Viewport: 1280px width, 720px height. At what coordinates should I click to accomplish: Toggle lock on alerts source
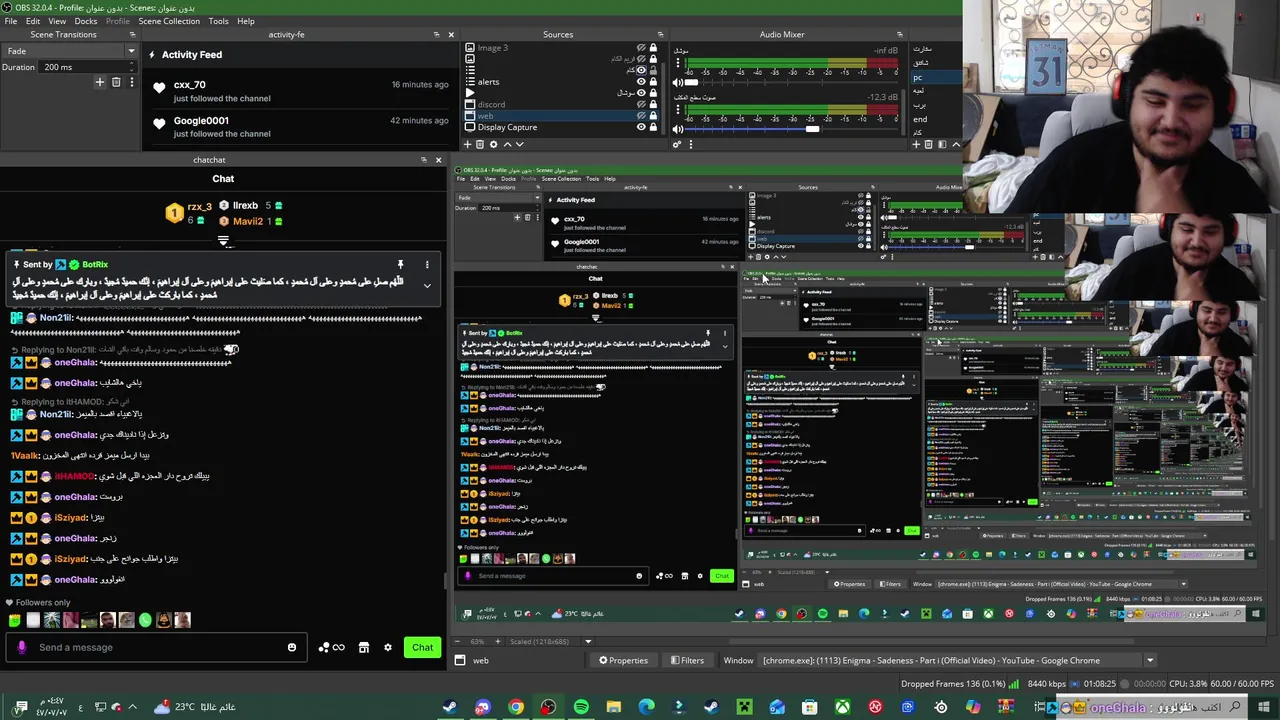(x=653, y=82)
